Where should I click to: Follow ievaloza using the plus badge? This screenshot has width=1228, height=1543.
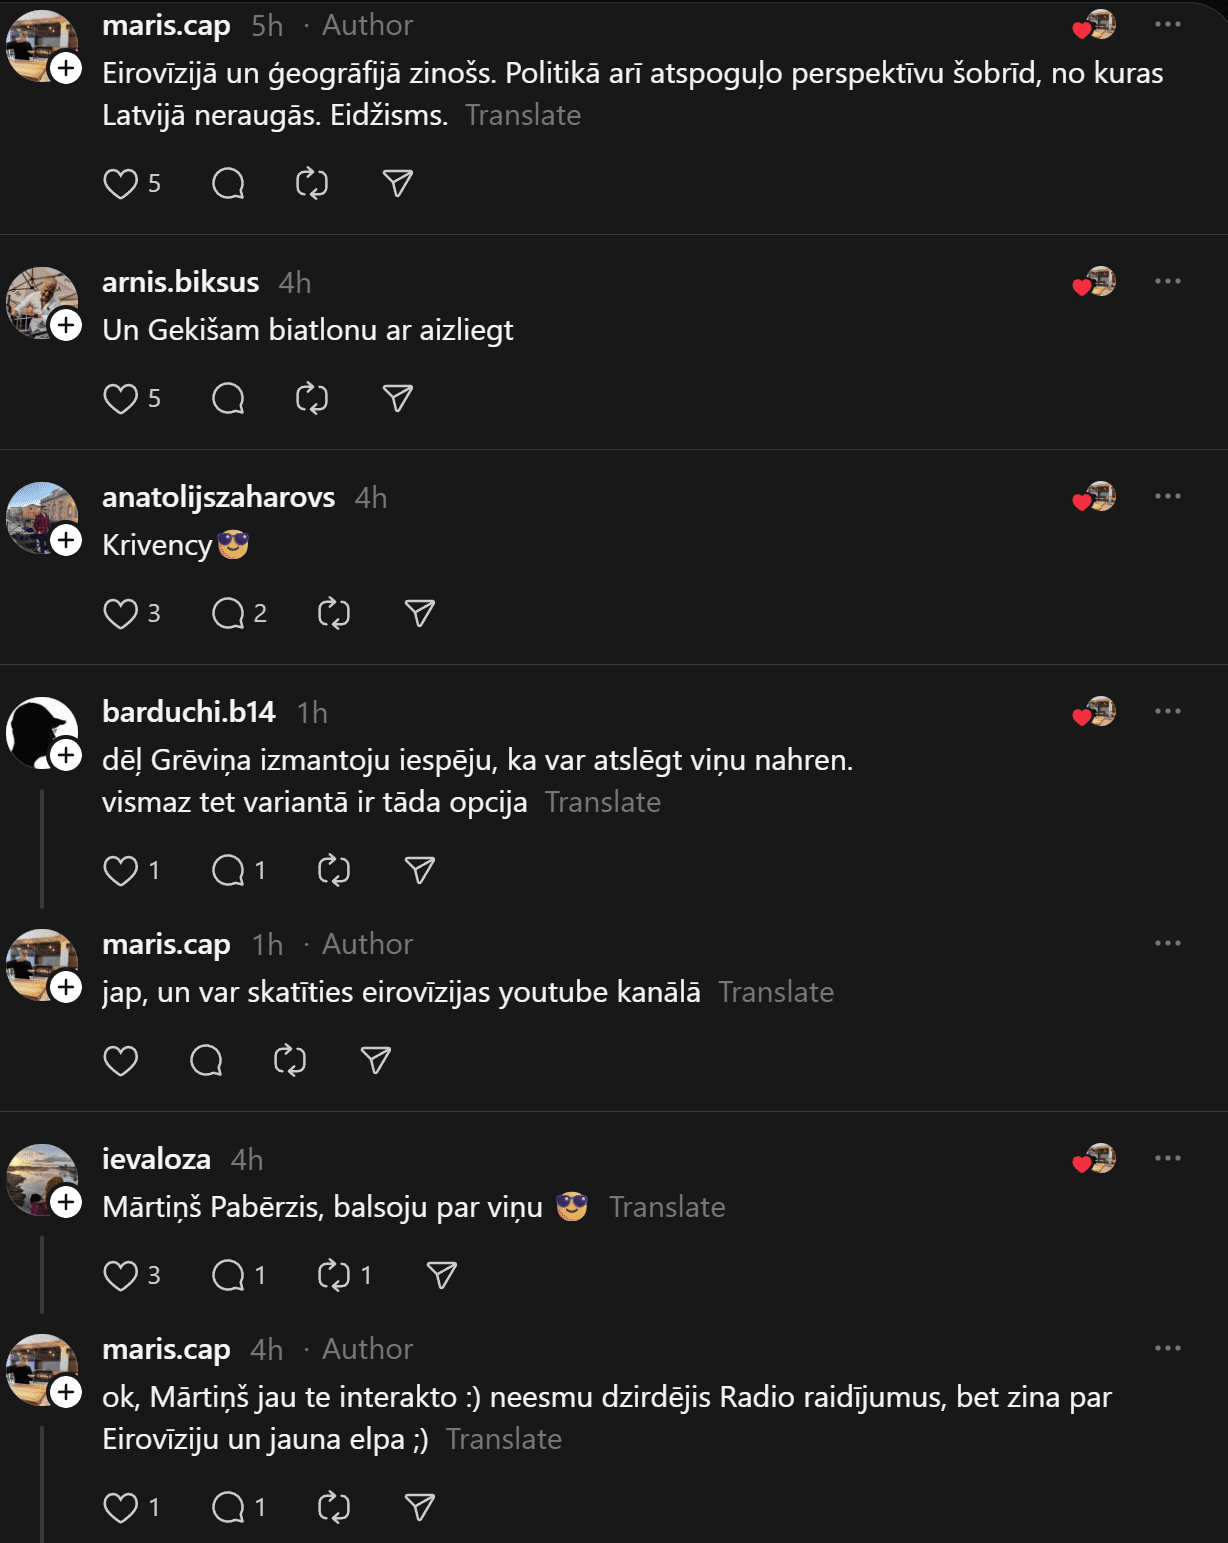(66, 1202)
